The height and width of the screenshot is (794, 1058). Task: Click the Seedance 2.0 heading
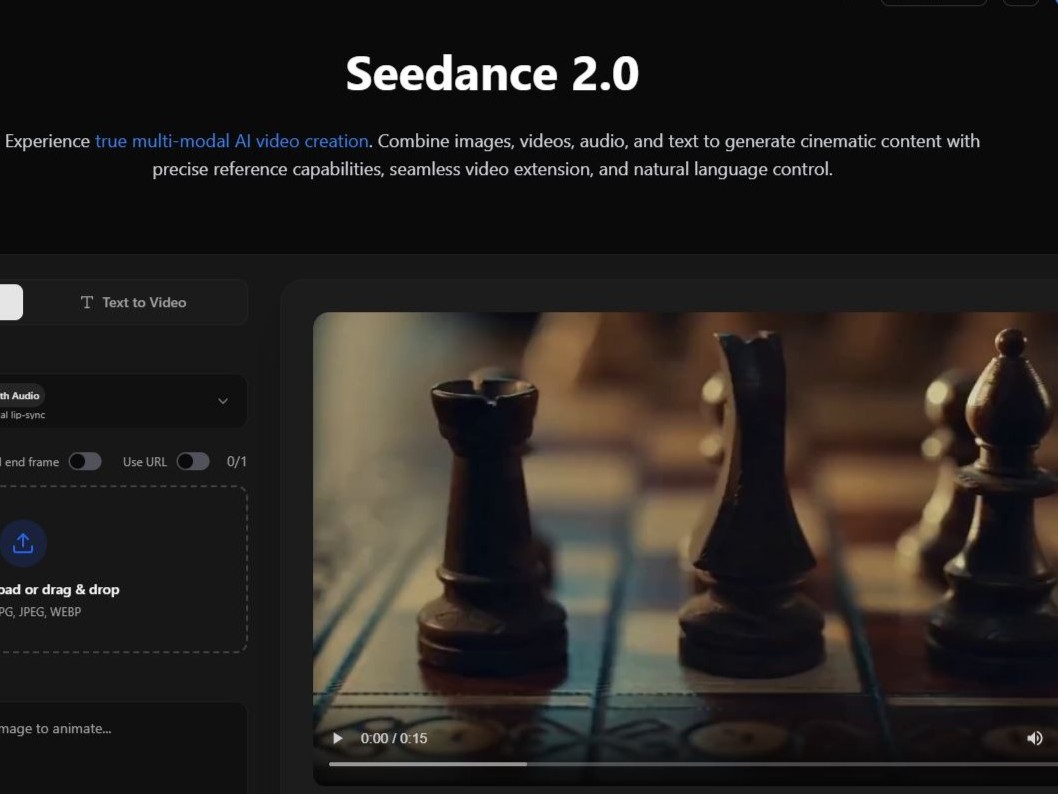pos(492,74)
